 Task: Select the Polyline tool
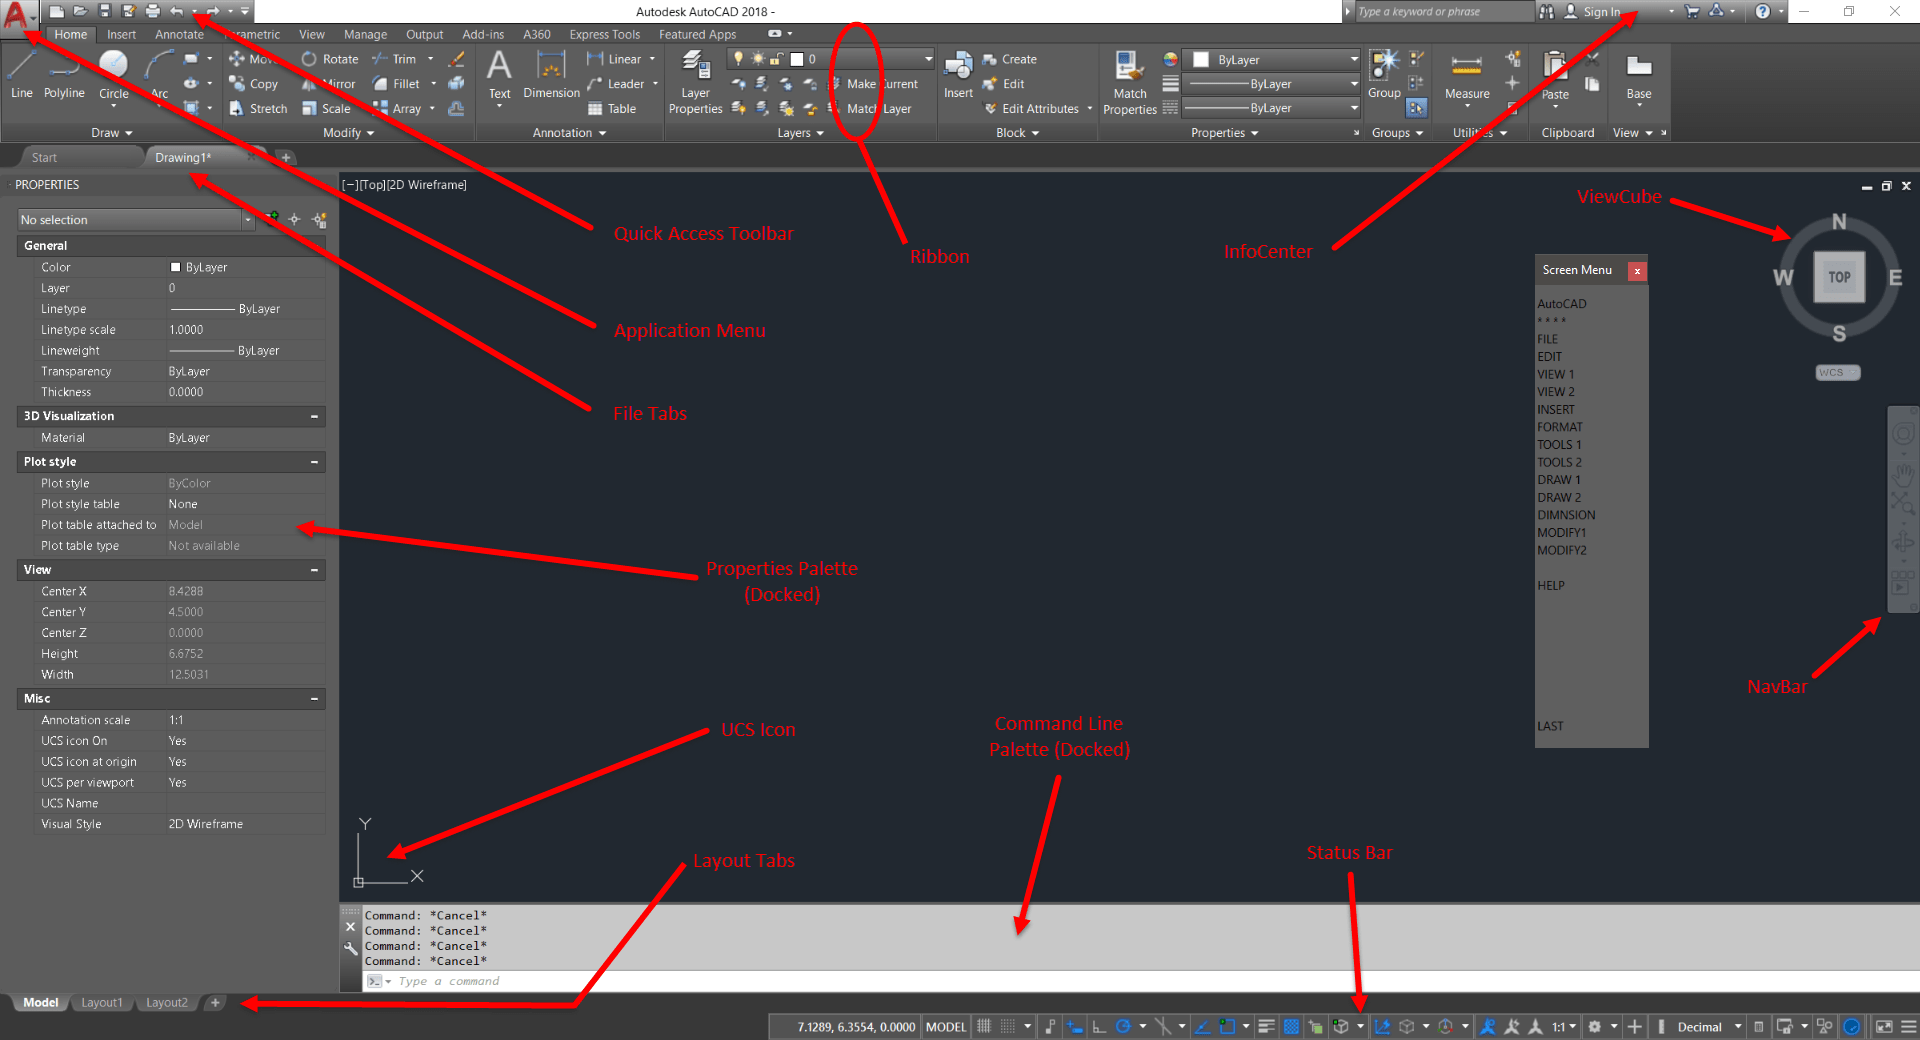click(x=64, y=75)
